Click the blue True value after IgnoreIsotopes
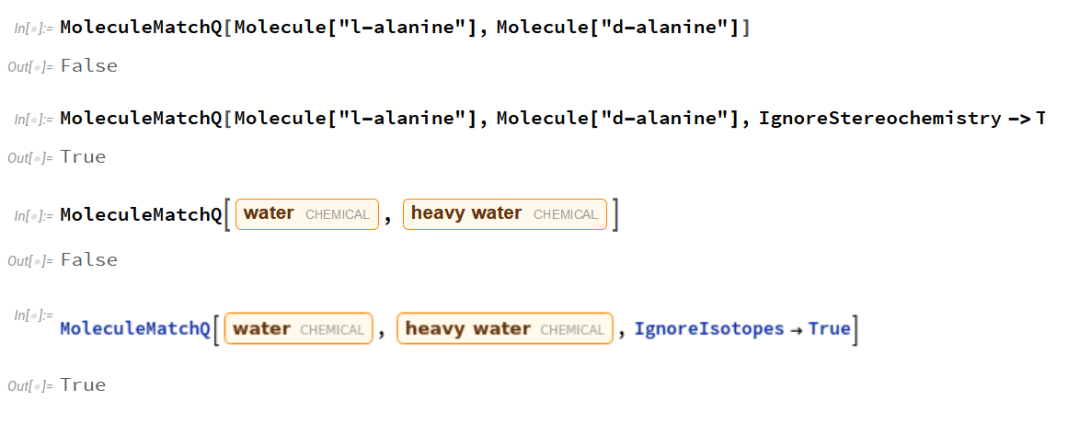The image size is (1080, 424). pyautogui.click(x=829, y=329)
